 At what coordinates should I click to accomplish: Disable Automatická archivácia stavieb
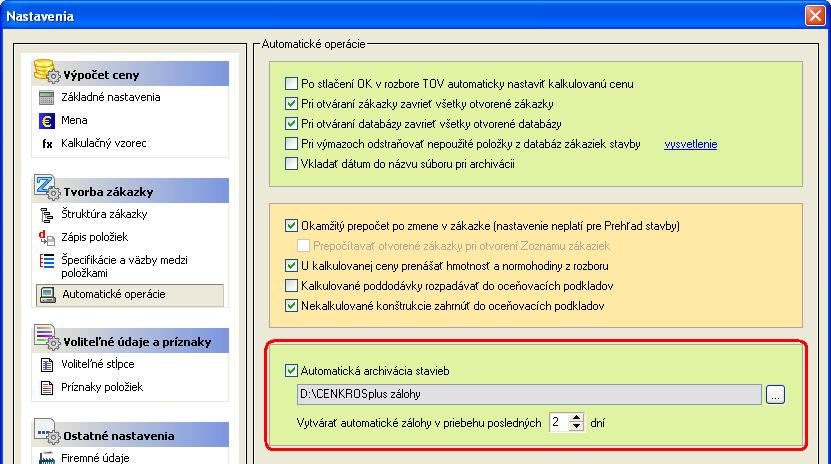click(291, 371)
